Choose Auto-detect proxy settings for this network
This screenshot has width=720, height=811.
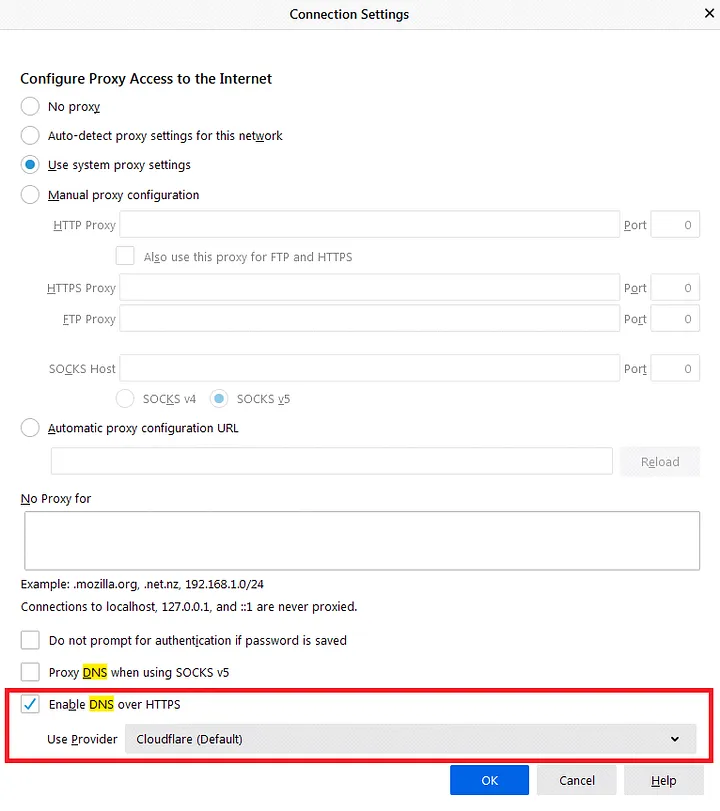30,135
